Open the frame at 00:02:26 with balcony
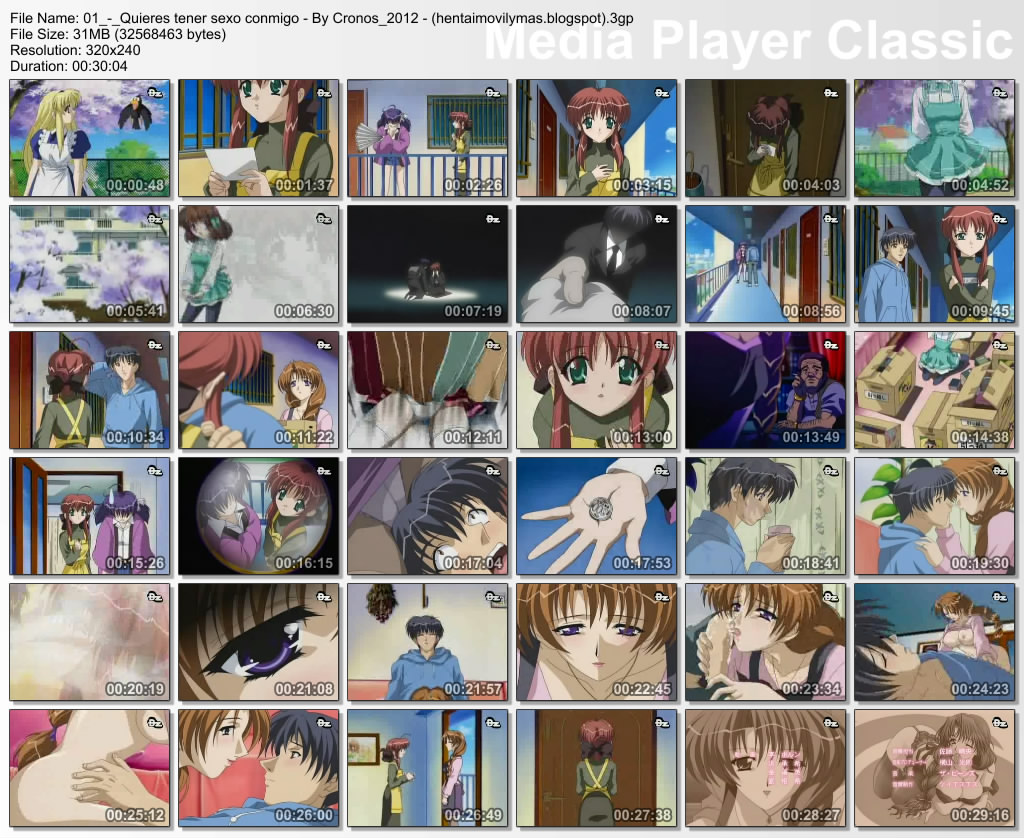This screenshot has width=1024, height=838. click(428, 138)
